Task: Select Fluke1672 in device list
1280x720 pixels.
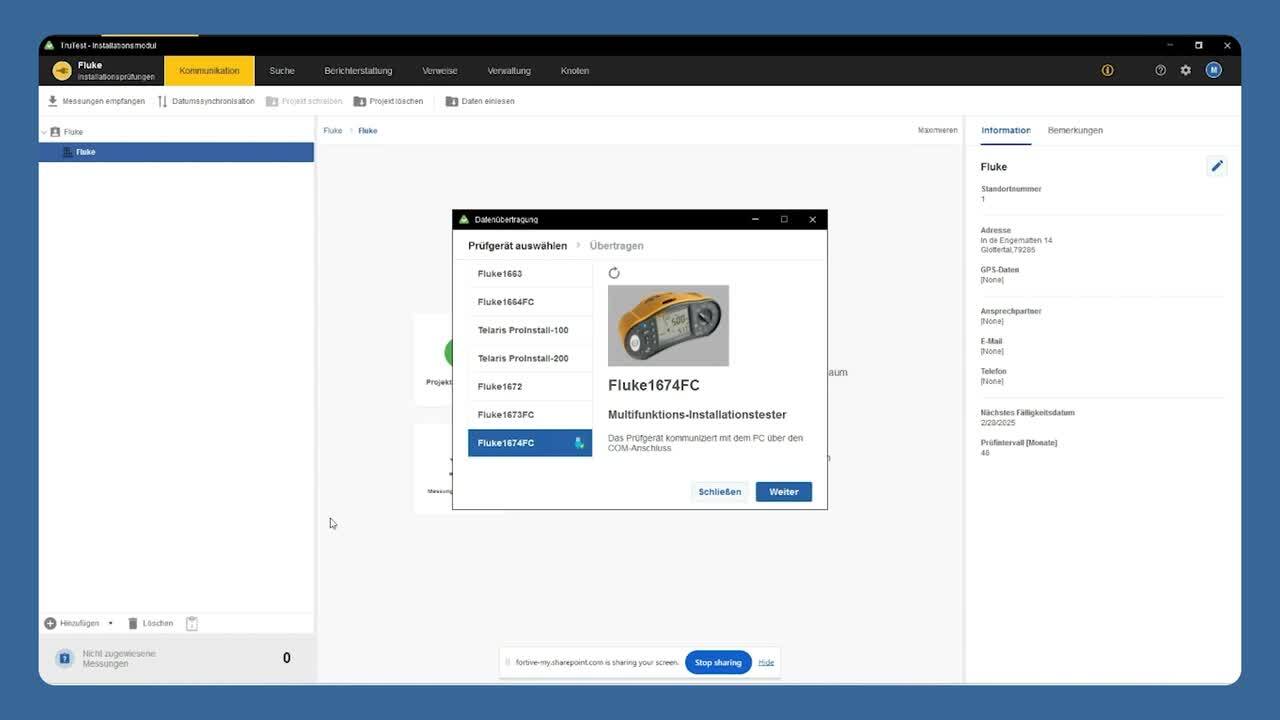Action: tap(530, 386)
